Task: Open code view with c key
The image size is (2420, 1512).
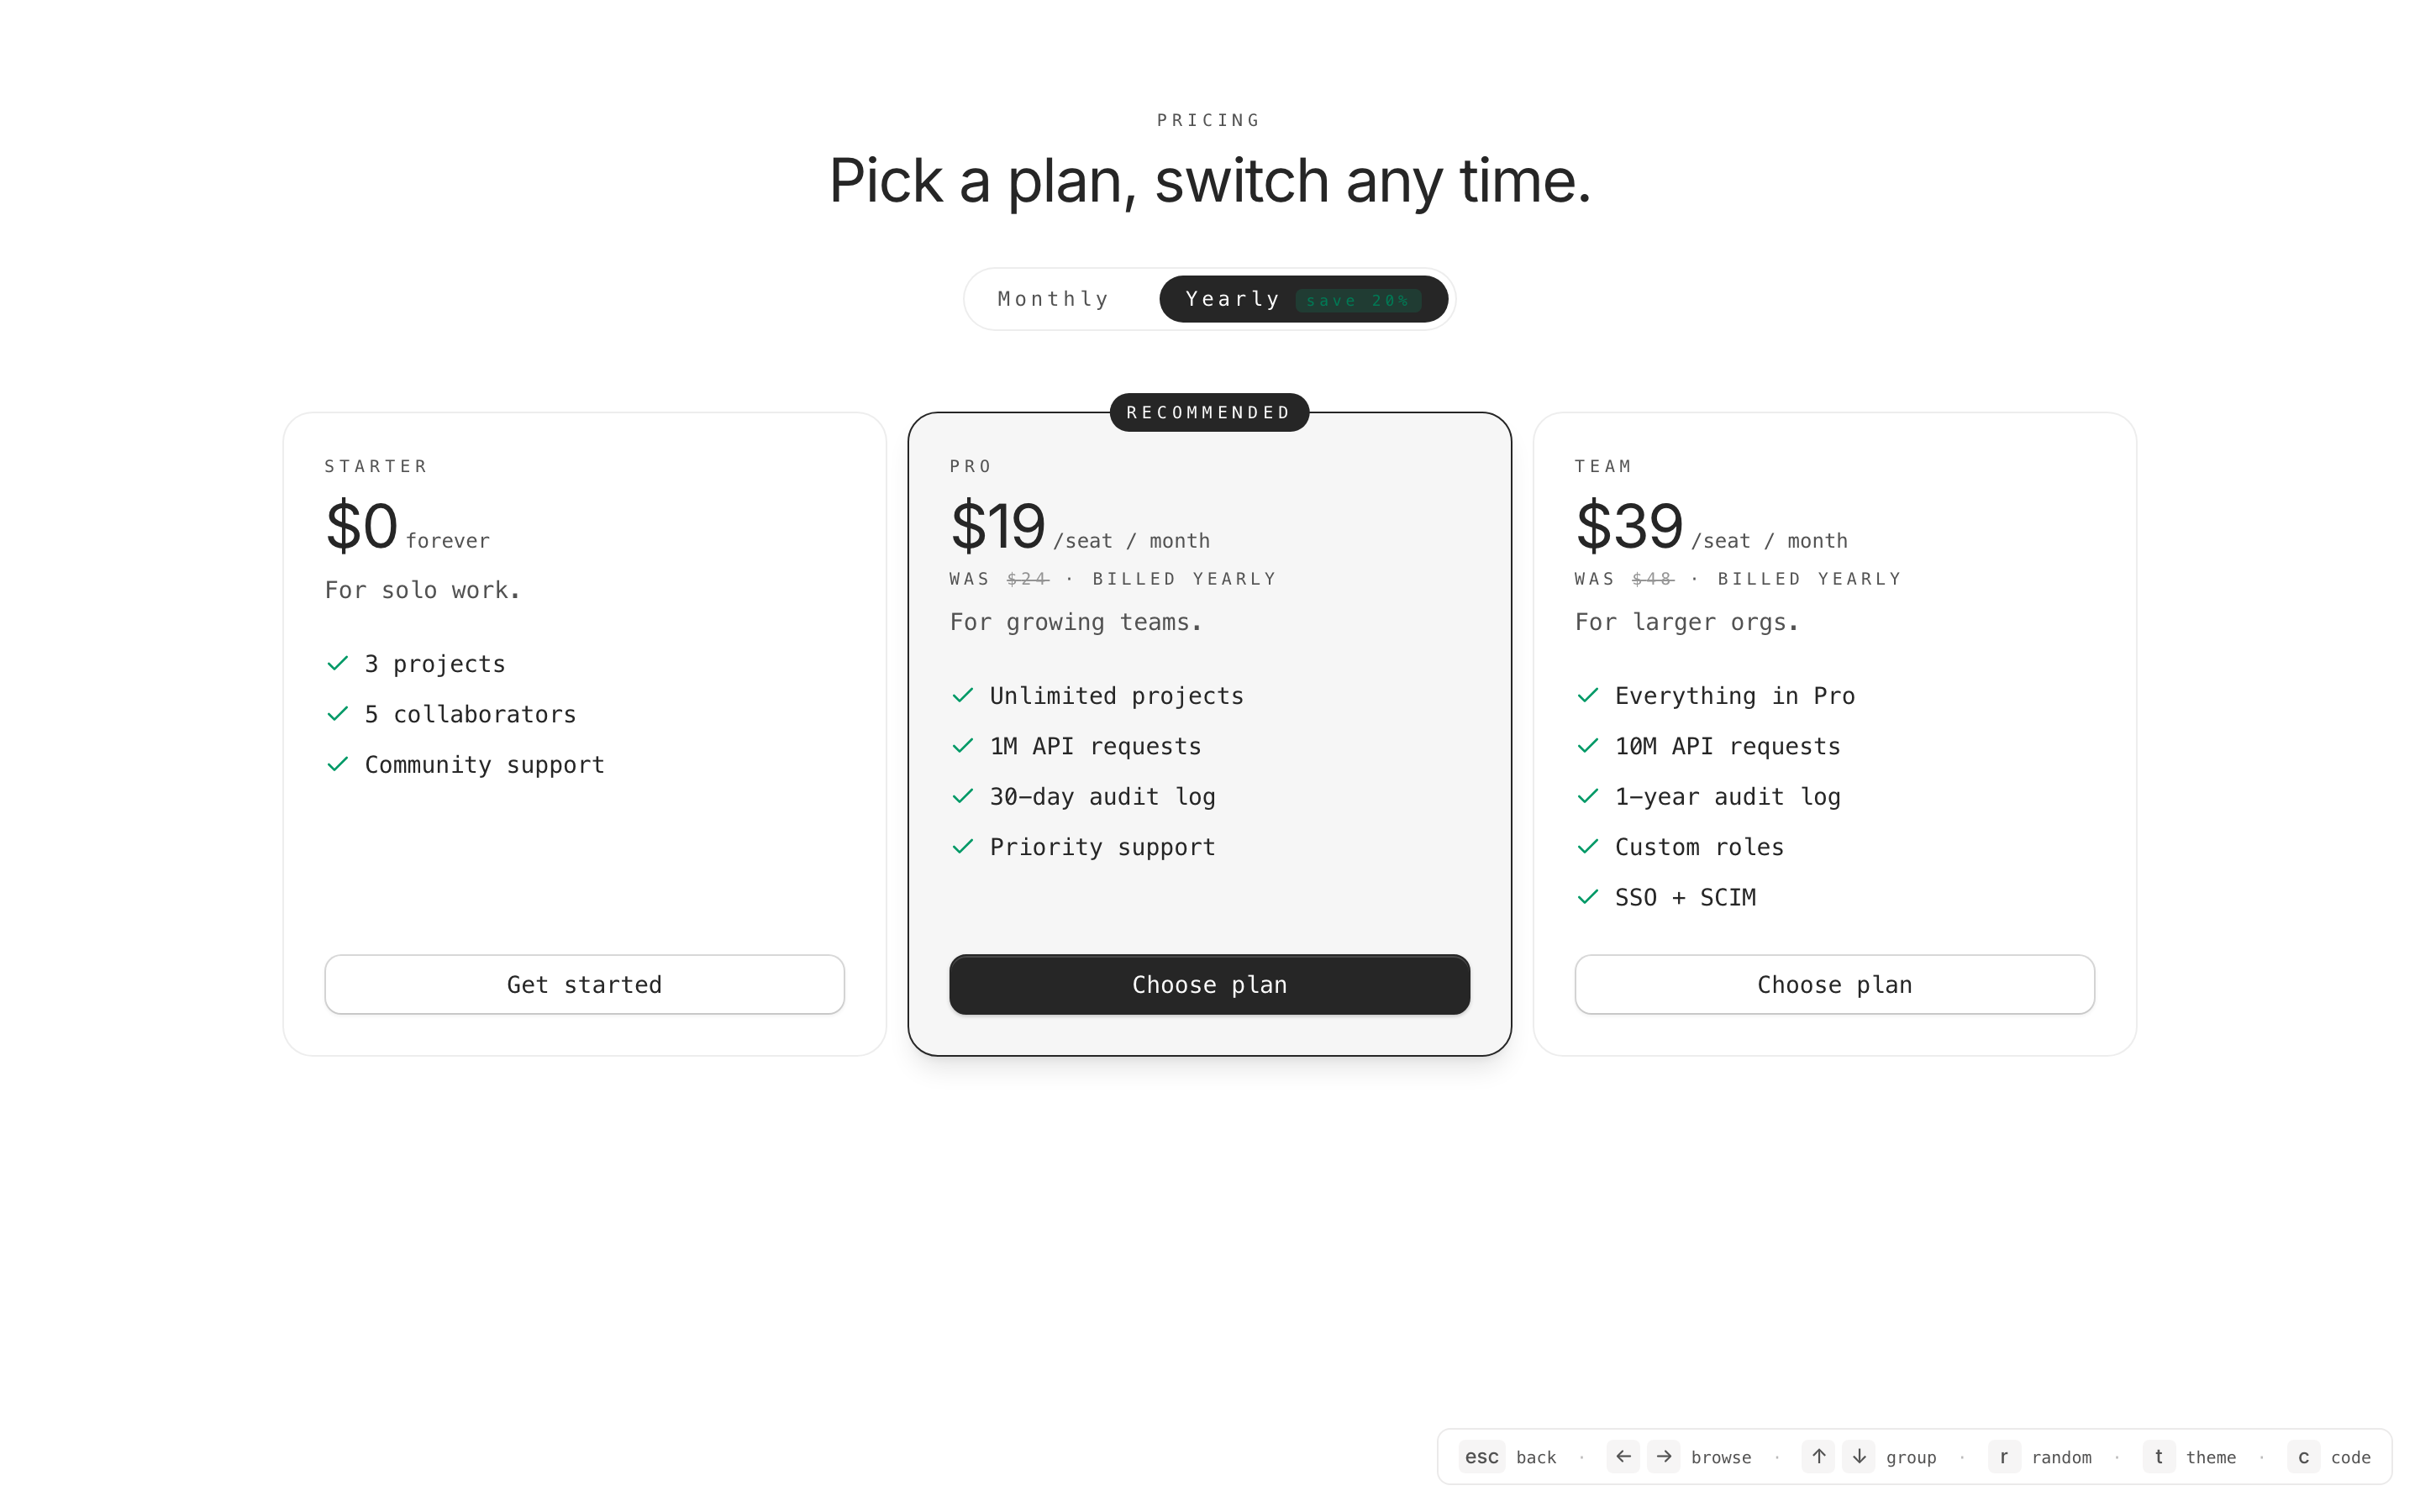Action: pyautogui.click(x=2303, y=1457)
